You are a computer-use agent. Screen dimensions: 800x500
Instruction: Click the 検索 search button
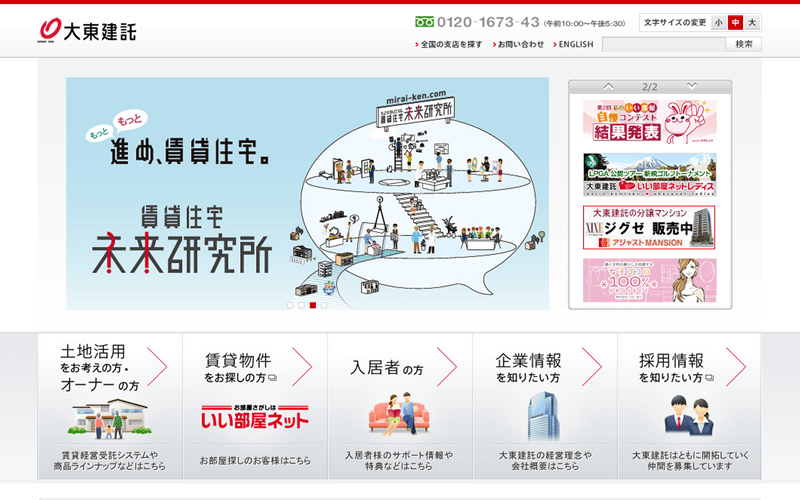[744, 44]
